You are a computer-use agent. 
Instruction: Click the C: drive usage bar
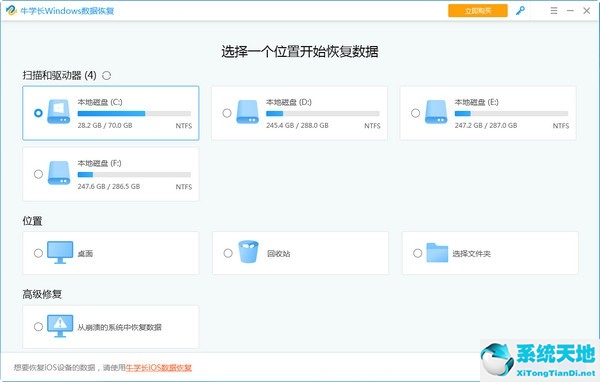[134, 113]
